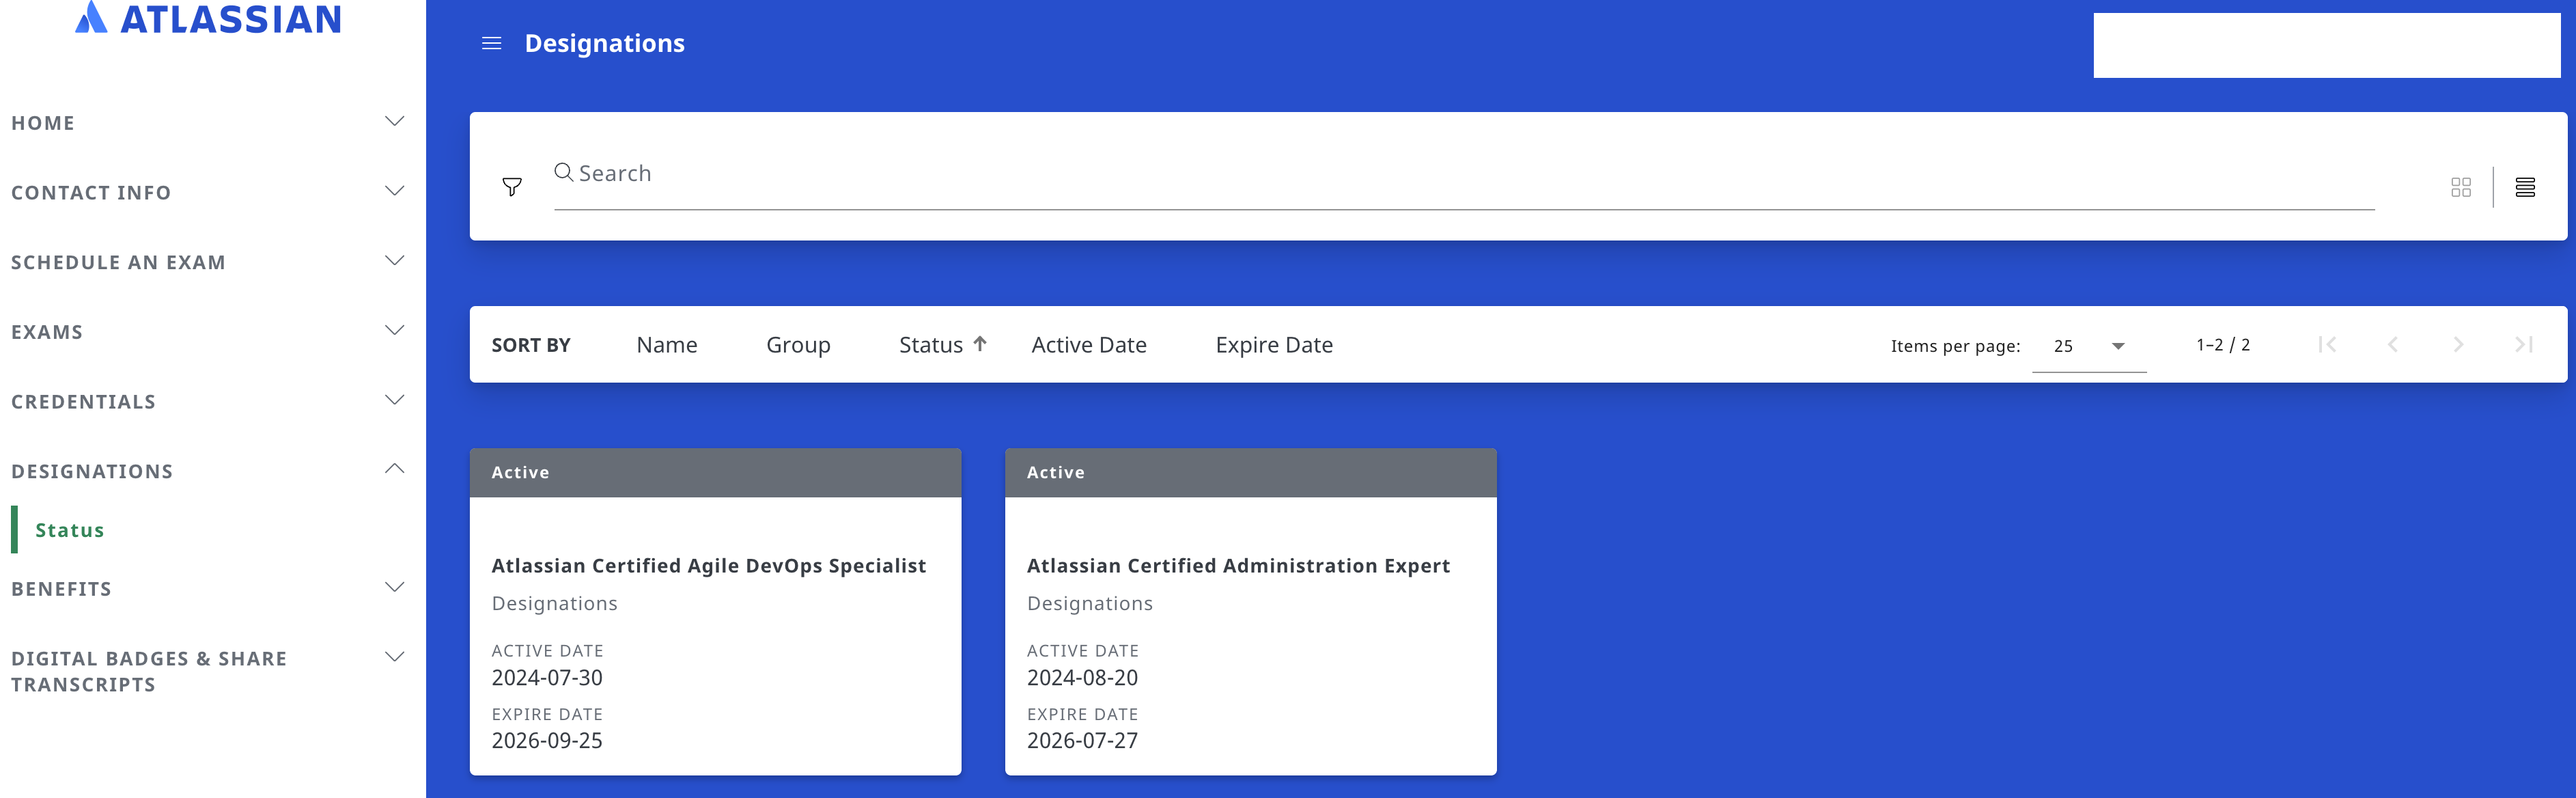Image resolution: width=2576 pixels, height=798 pixels.
Task: Go to previous page icon
Action: pyautogui.click(x=2392, y=344)
